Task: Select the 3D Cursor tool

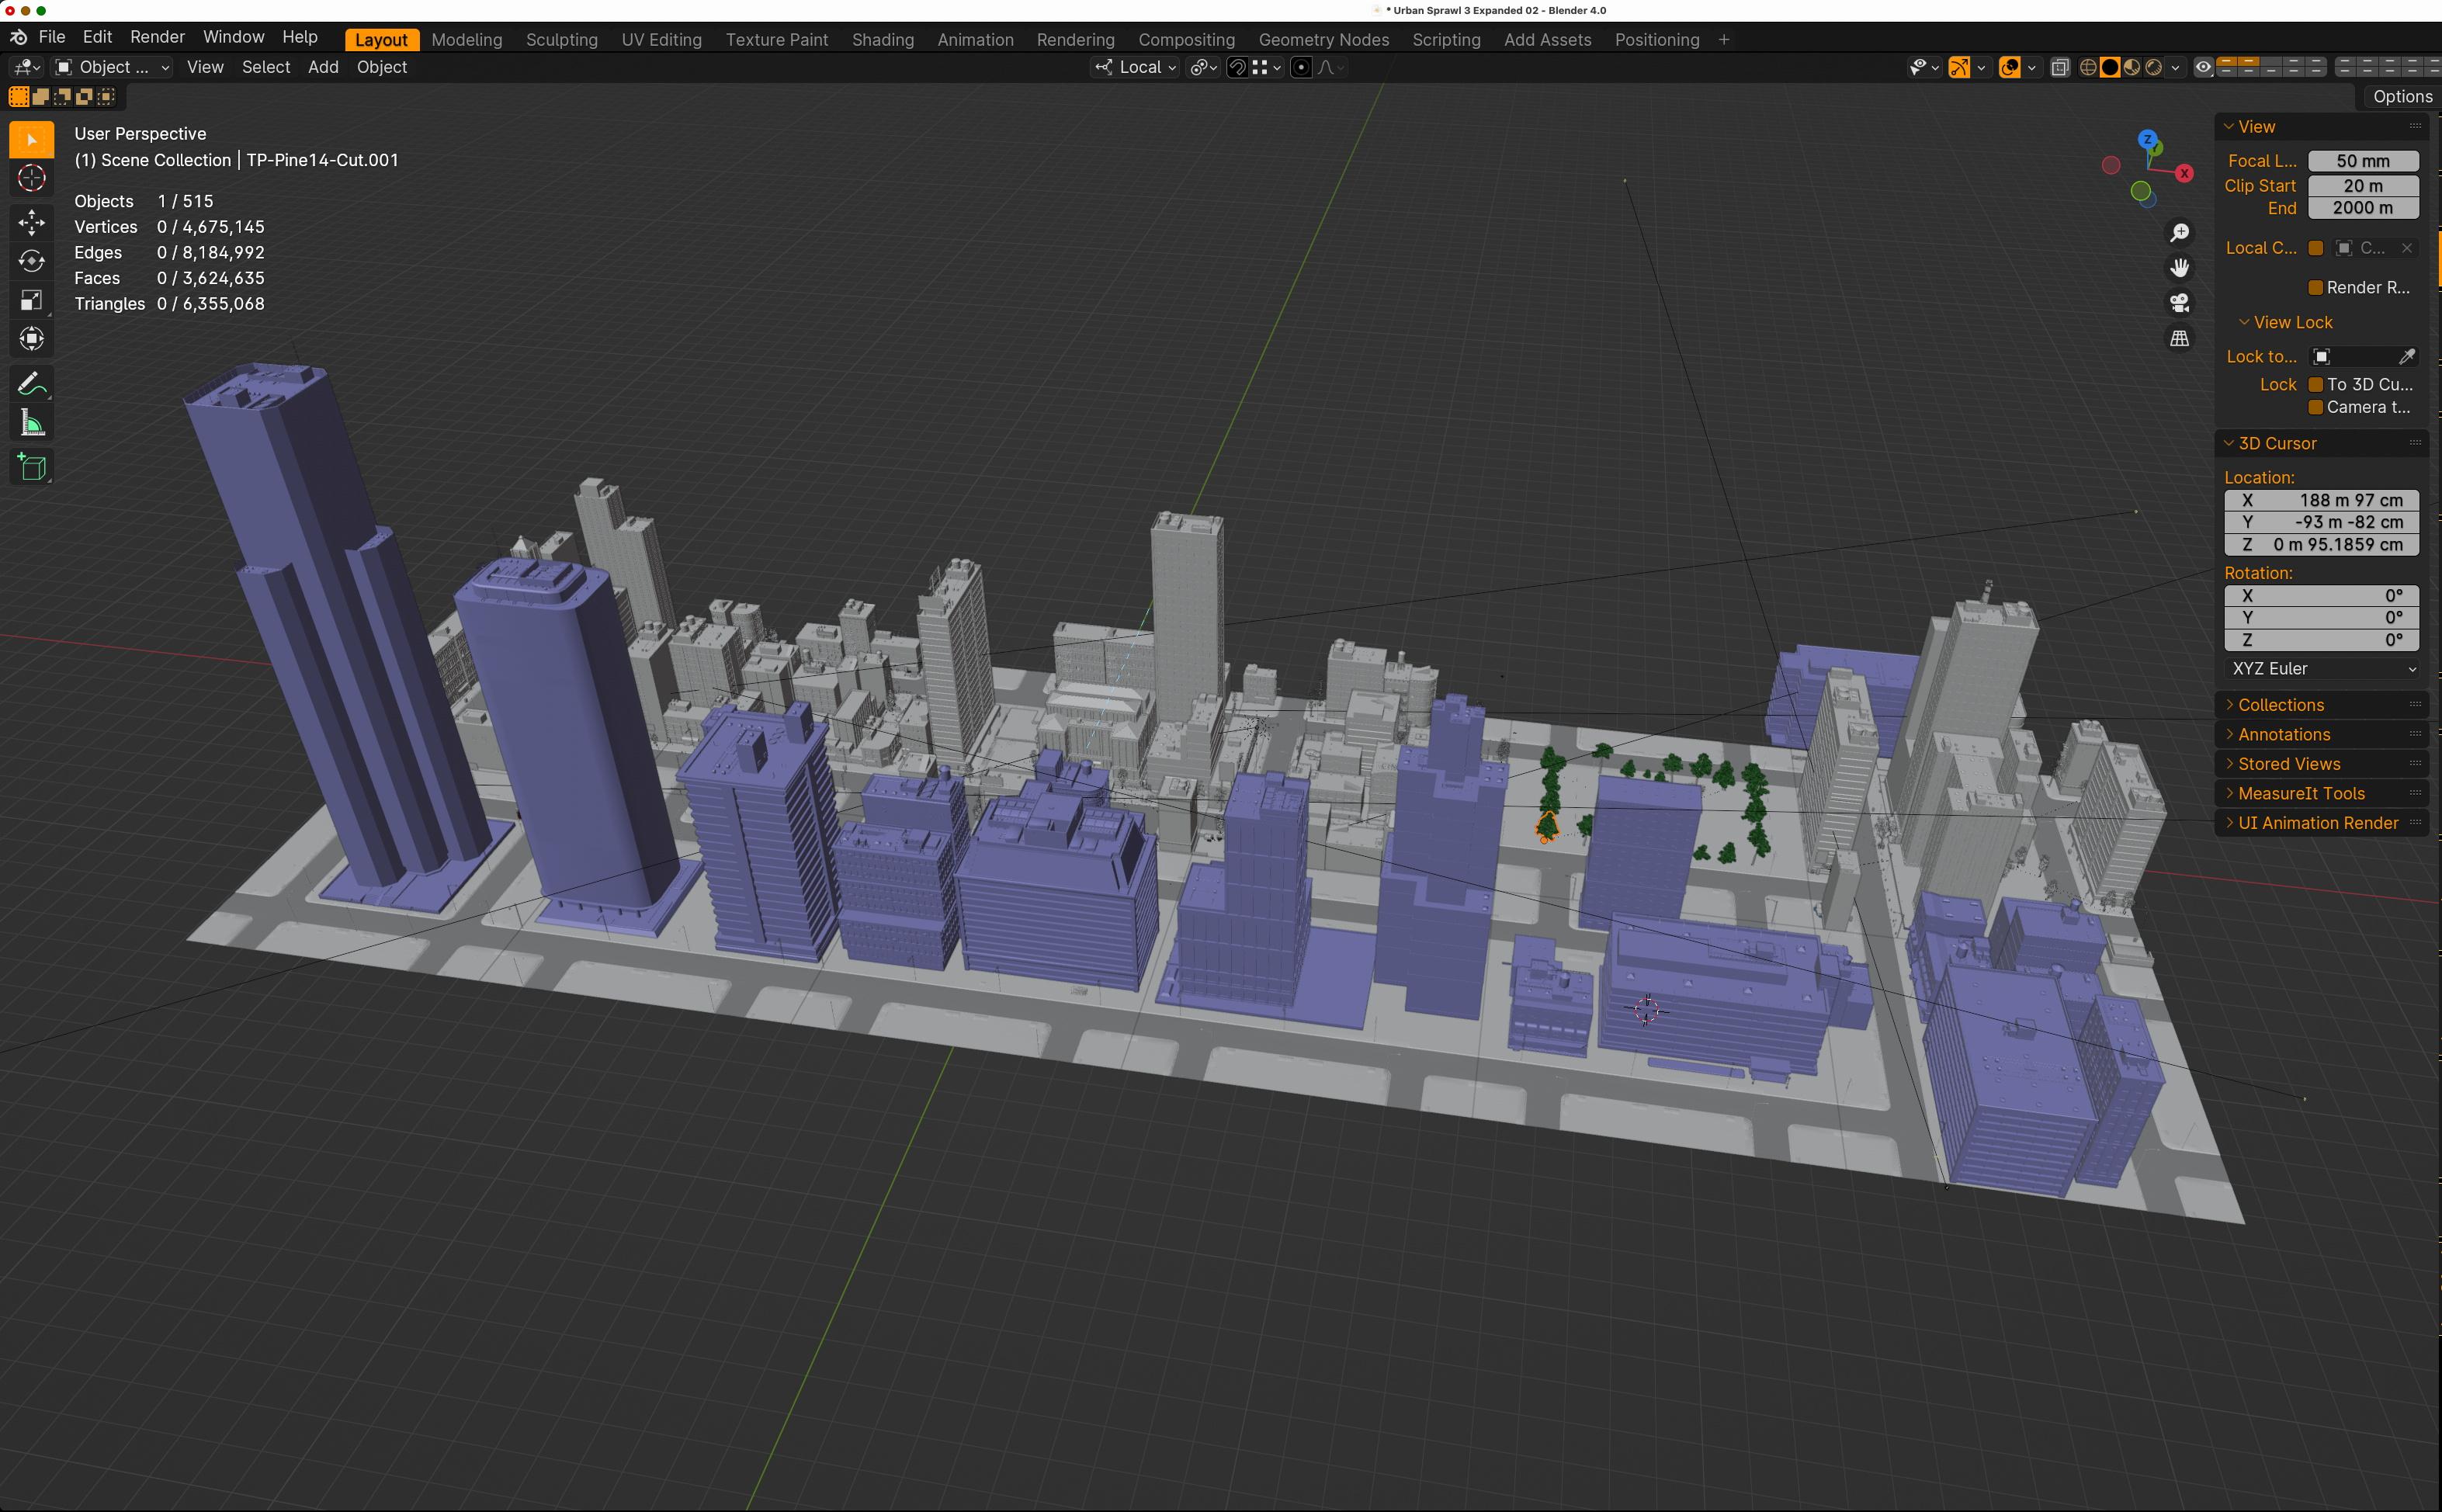Action: [x=32, y=179]
